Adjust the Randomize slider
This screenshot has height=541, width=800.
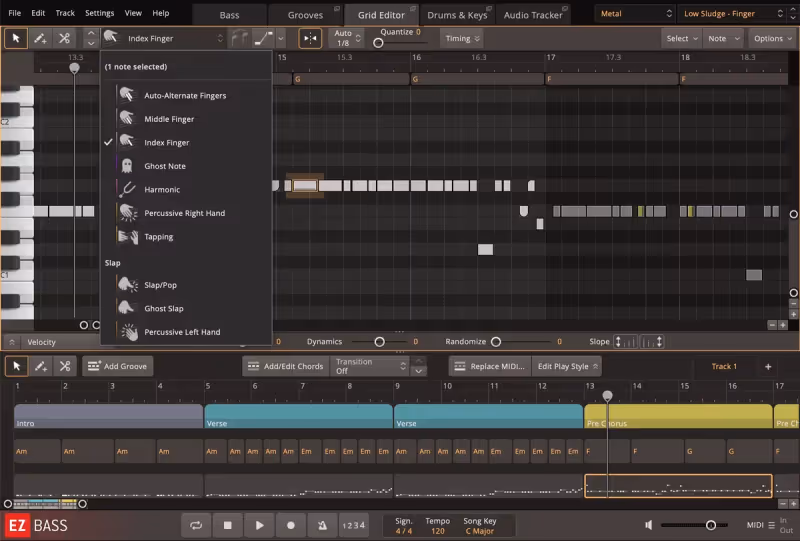495,342
